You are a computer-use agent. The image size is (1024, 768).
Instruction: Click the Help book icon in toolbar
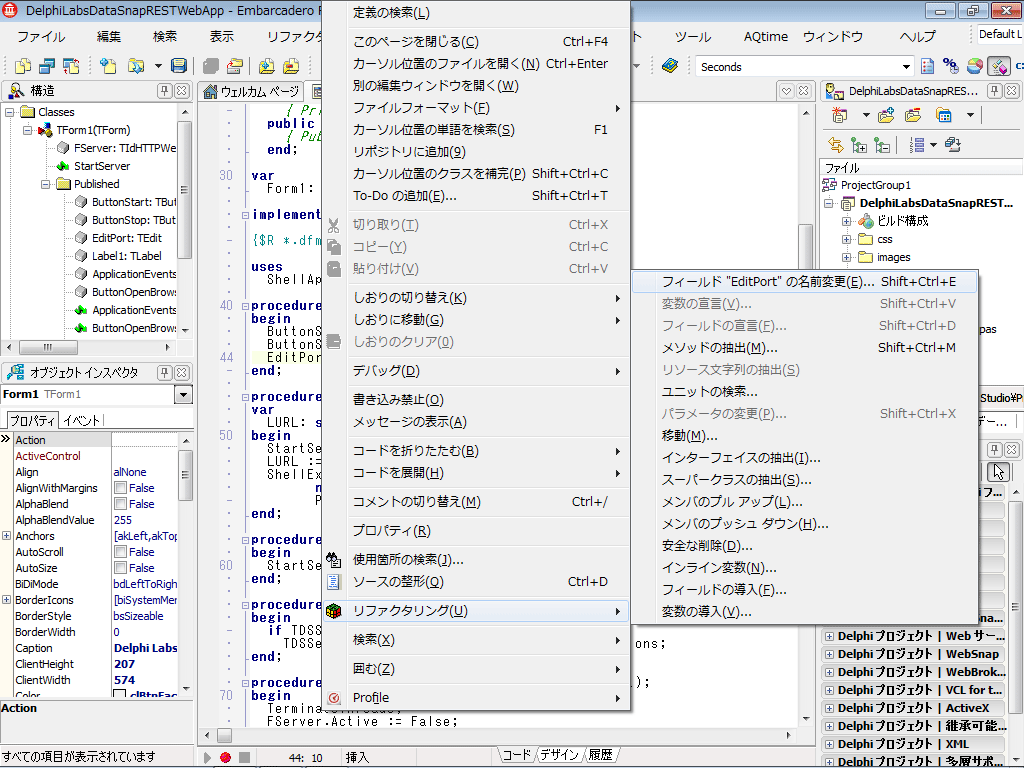coord(670,66)
